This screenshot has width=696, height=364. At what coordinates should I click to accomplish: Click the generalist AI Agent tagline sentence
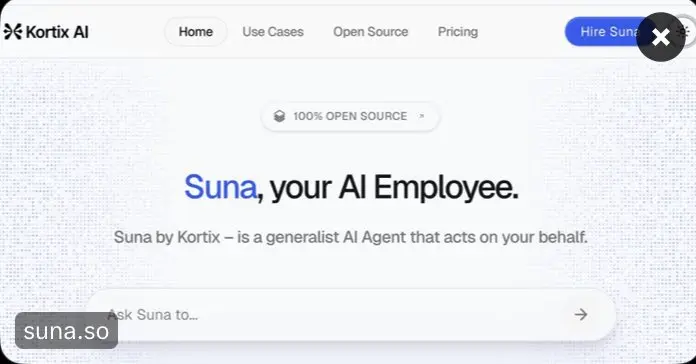[x=351, y=237]
